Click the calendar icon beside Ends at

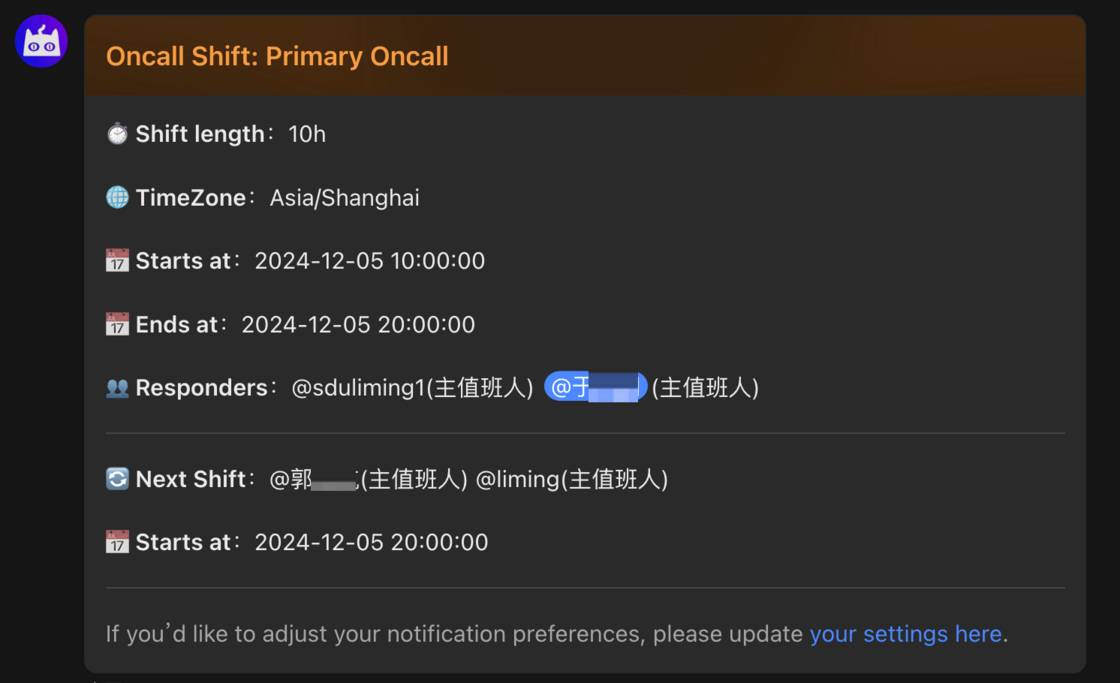[117, 323]
